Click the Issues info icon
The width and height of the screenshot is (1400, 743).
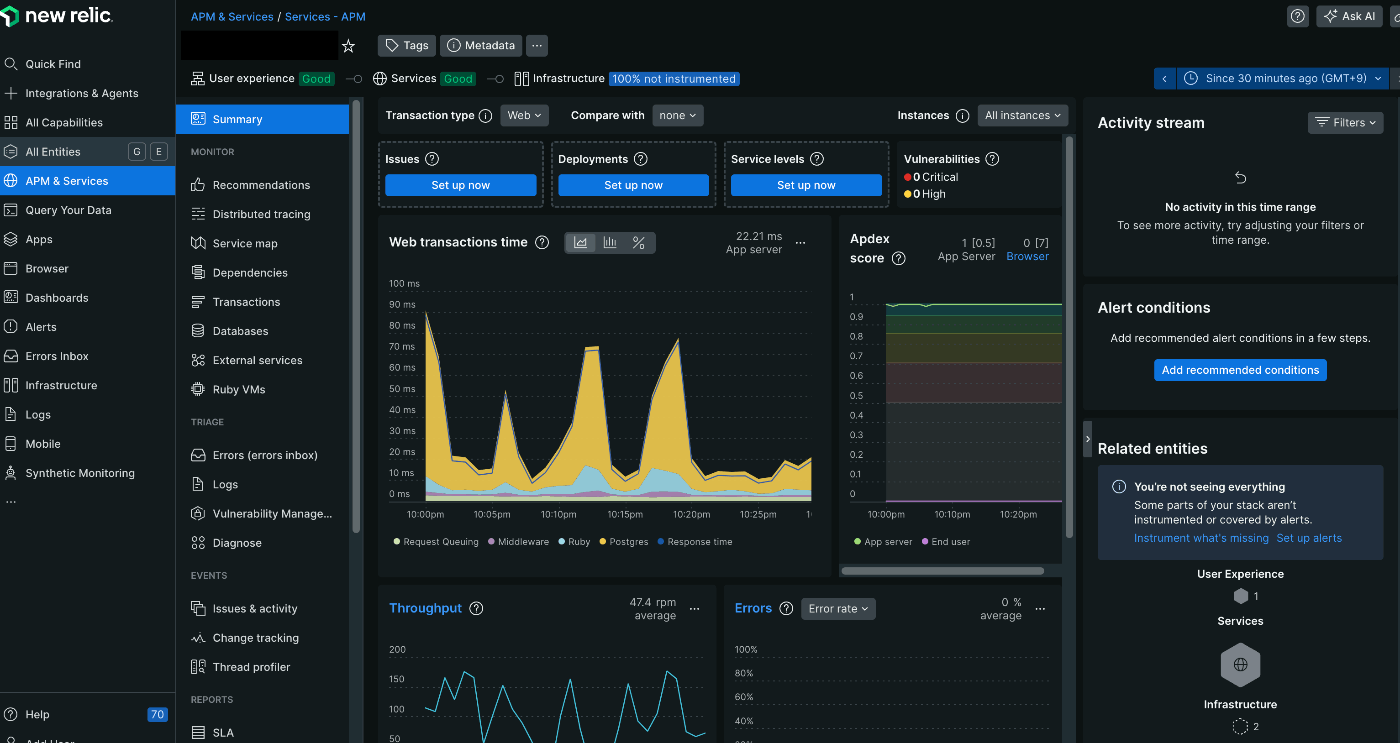pos(432,159)
